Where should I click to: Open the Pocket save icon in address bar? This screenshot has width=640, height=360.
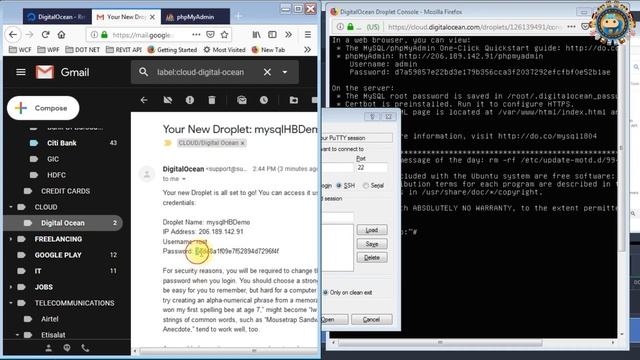tap(210, 35)
